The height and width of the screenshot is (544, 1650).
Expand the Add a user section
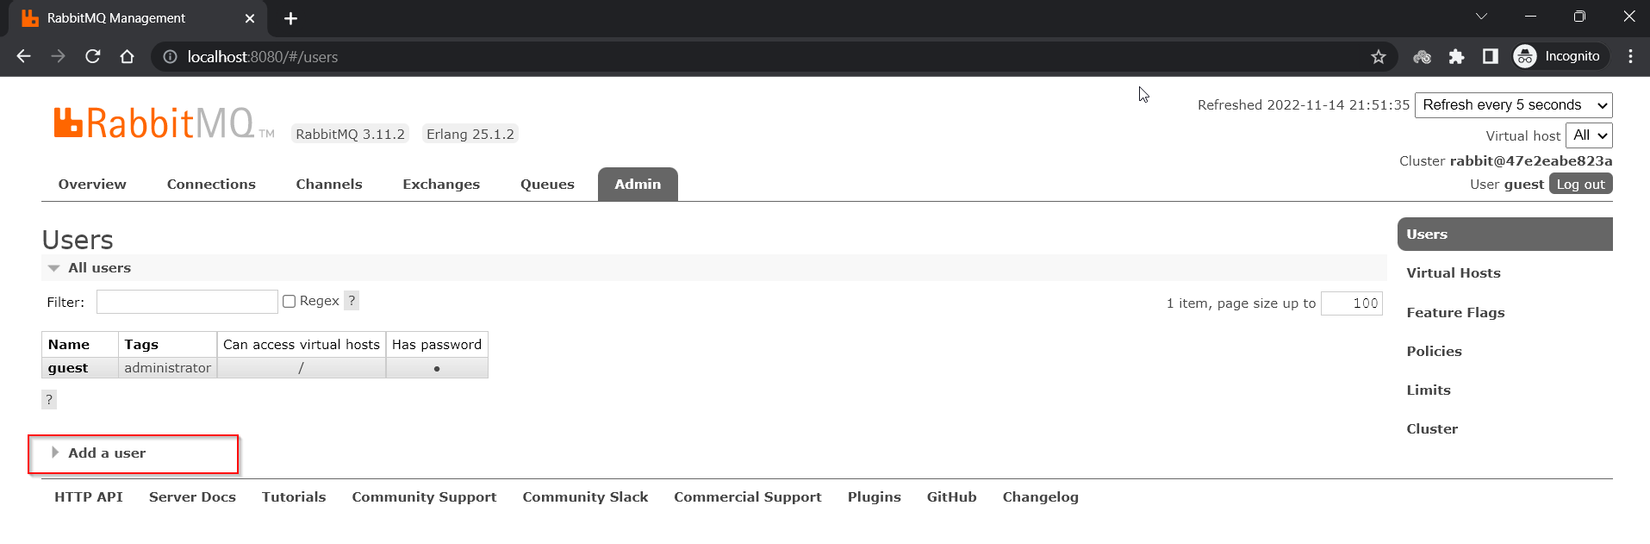[x=106, y=453]
